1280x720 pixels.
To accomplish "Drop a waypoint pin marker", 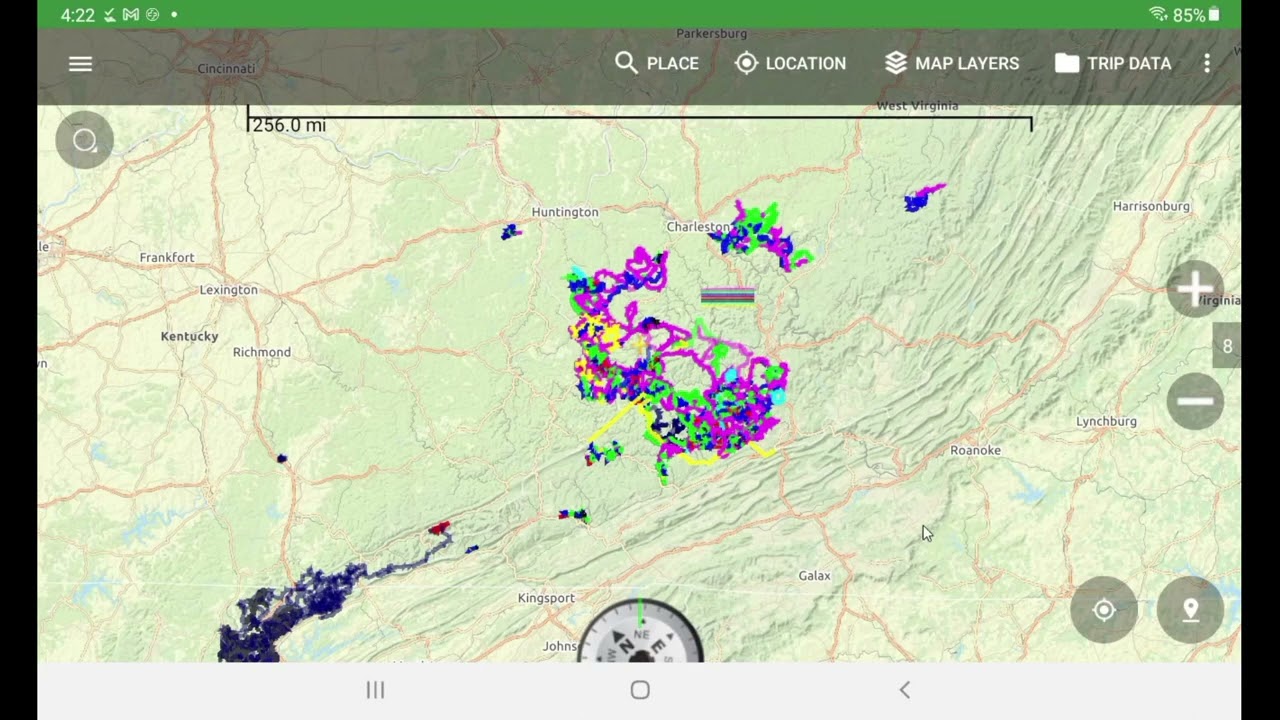I will (x=1190, y=610).
